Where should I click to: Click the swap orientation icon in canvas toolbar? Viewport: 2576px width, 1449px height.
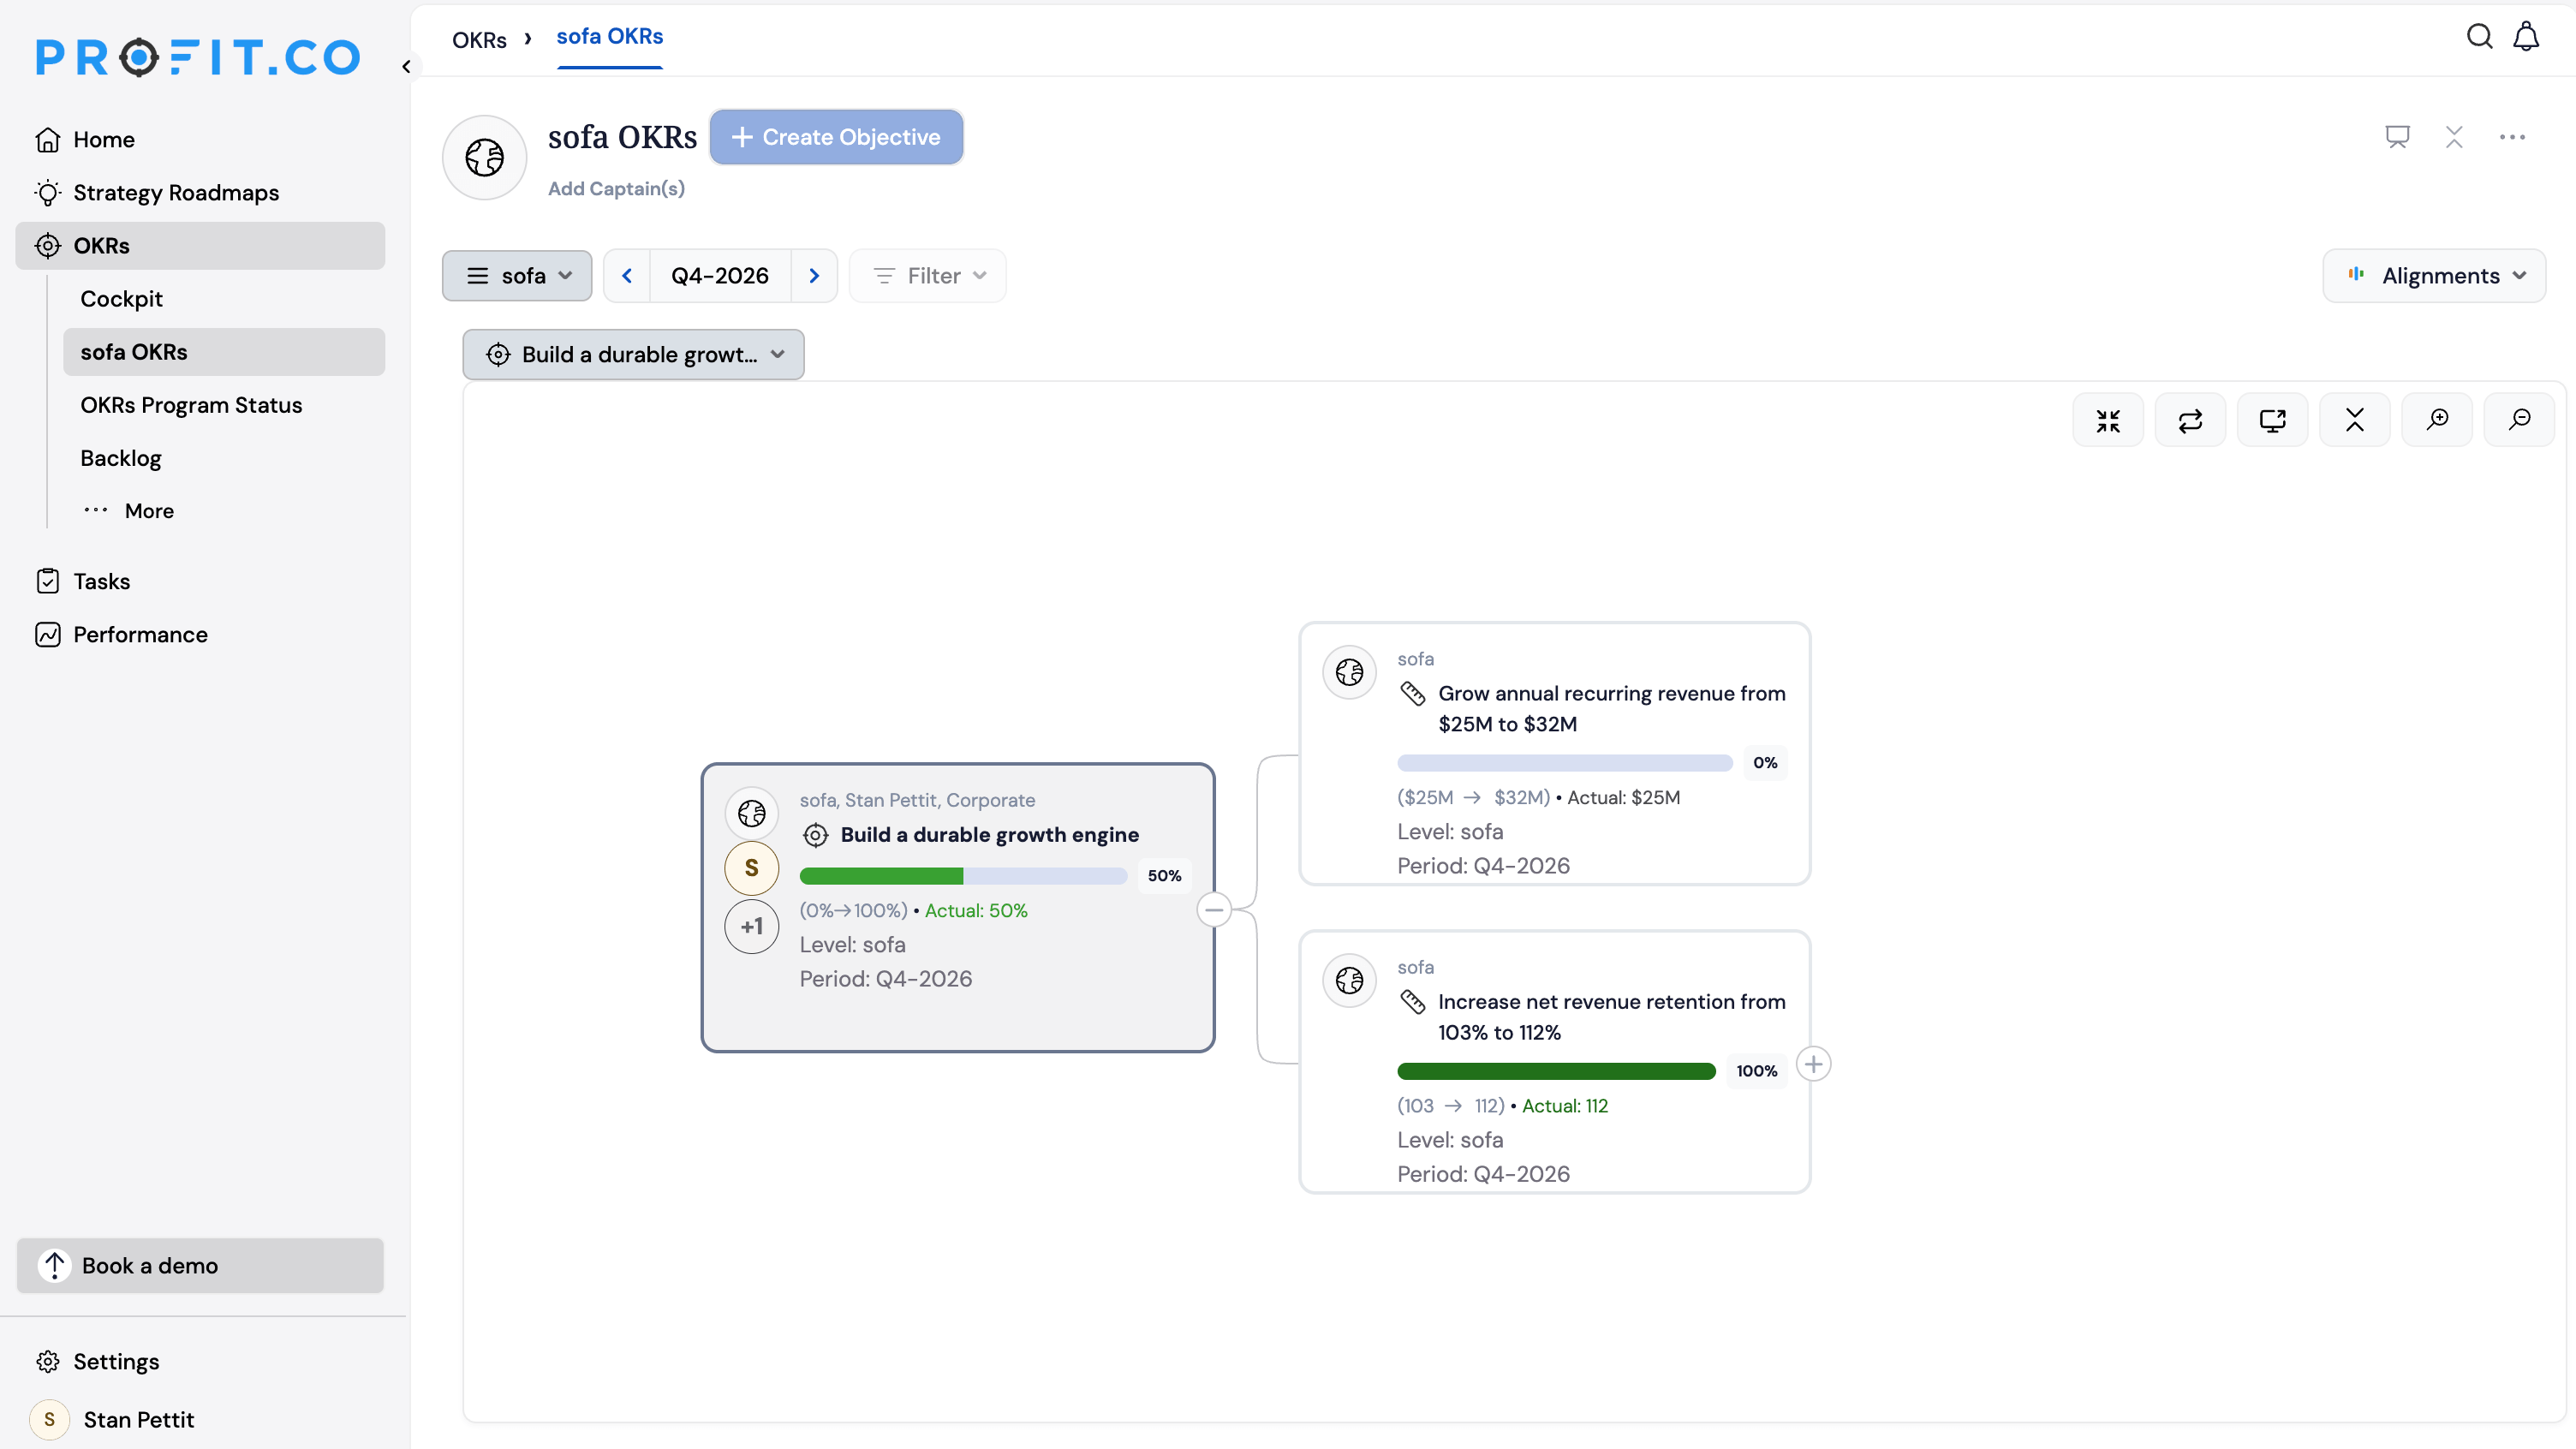coord(2190,420)
